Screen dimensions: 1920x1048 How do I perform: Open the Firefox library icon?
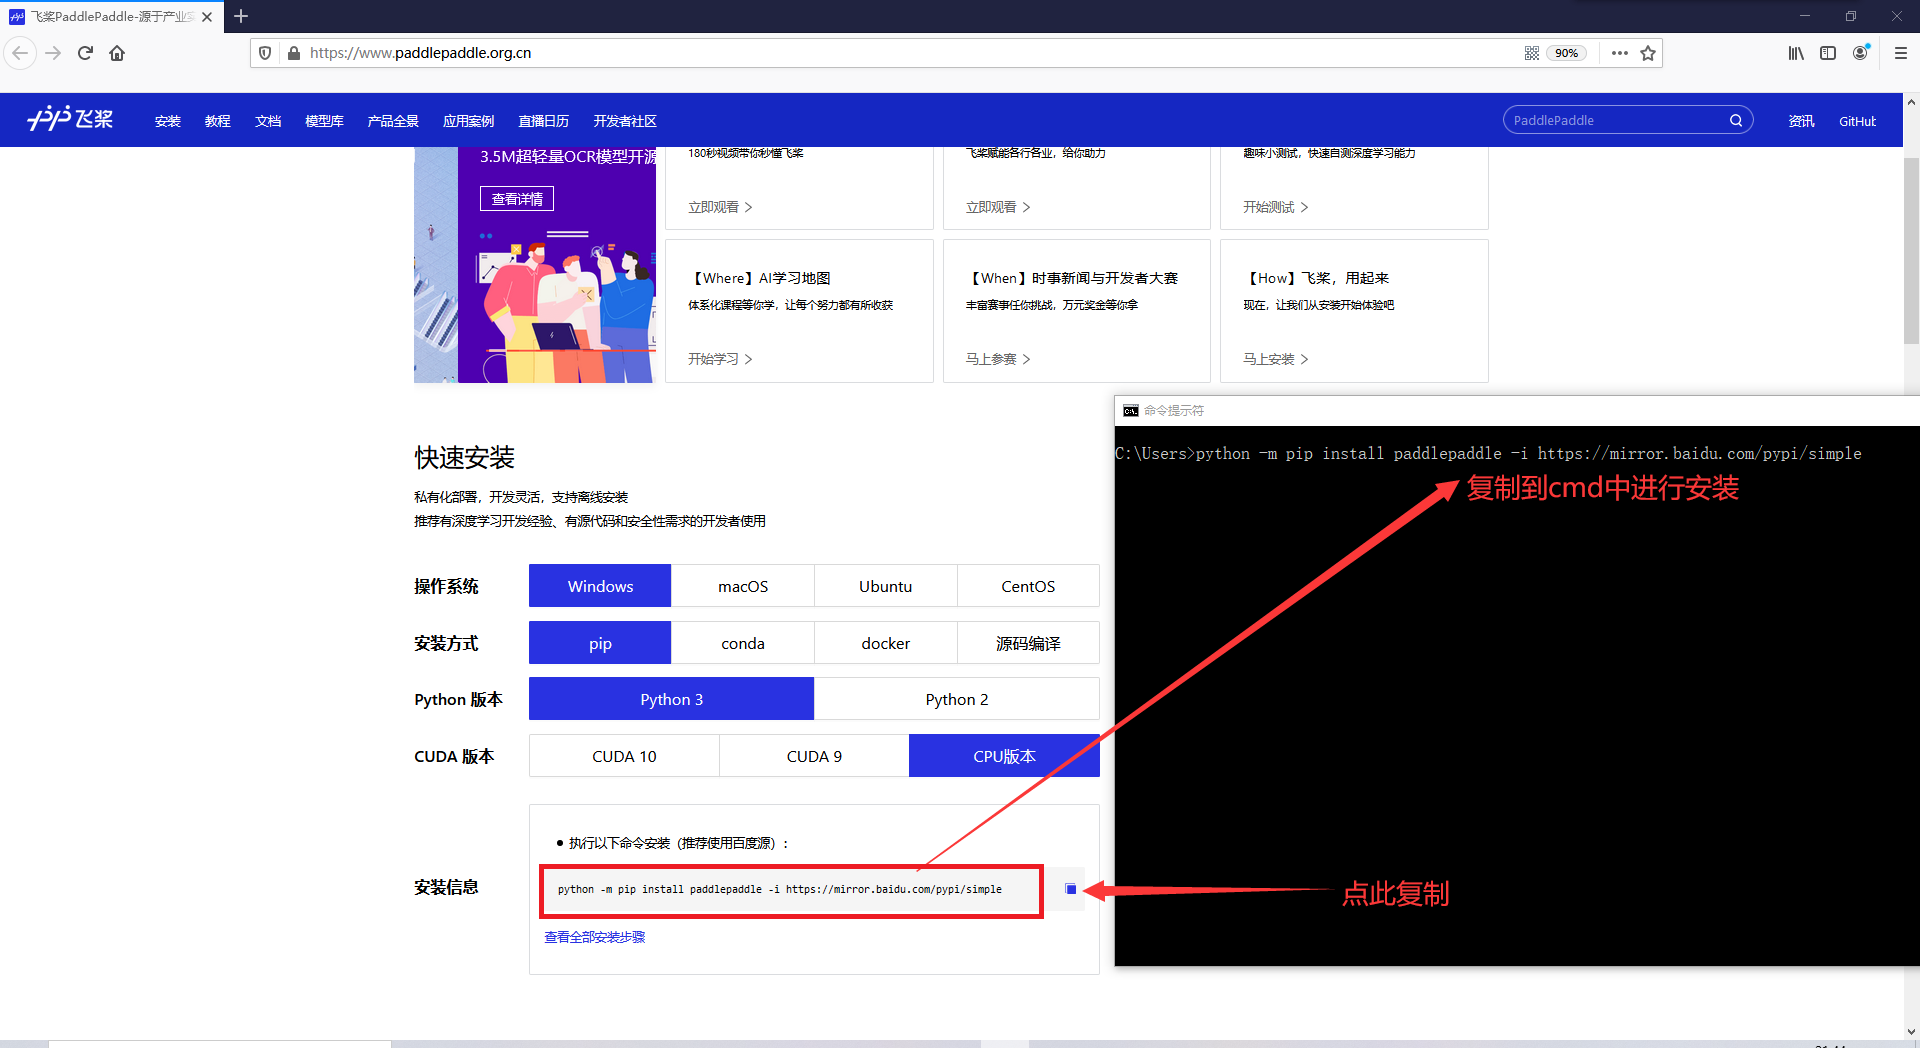point(1796,53)
